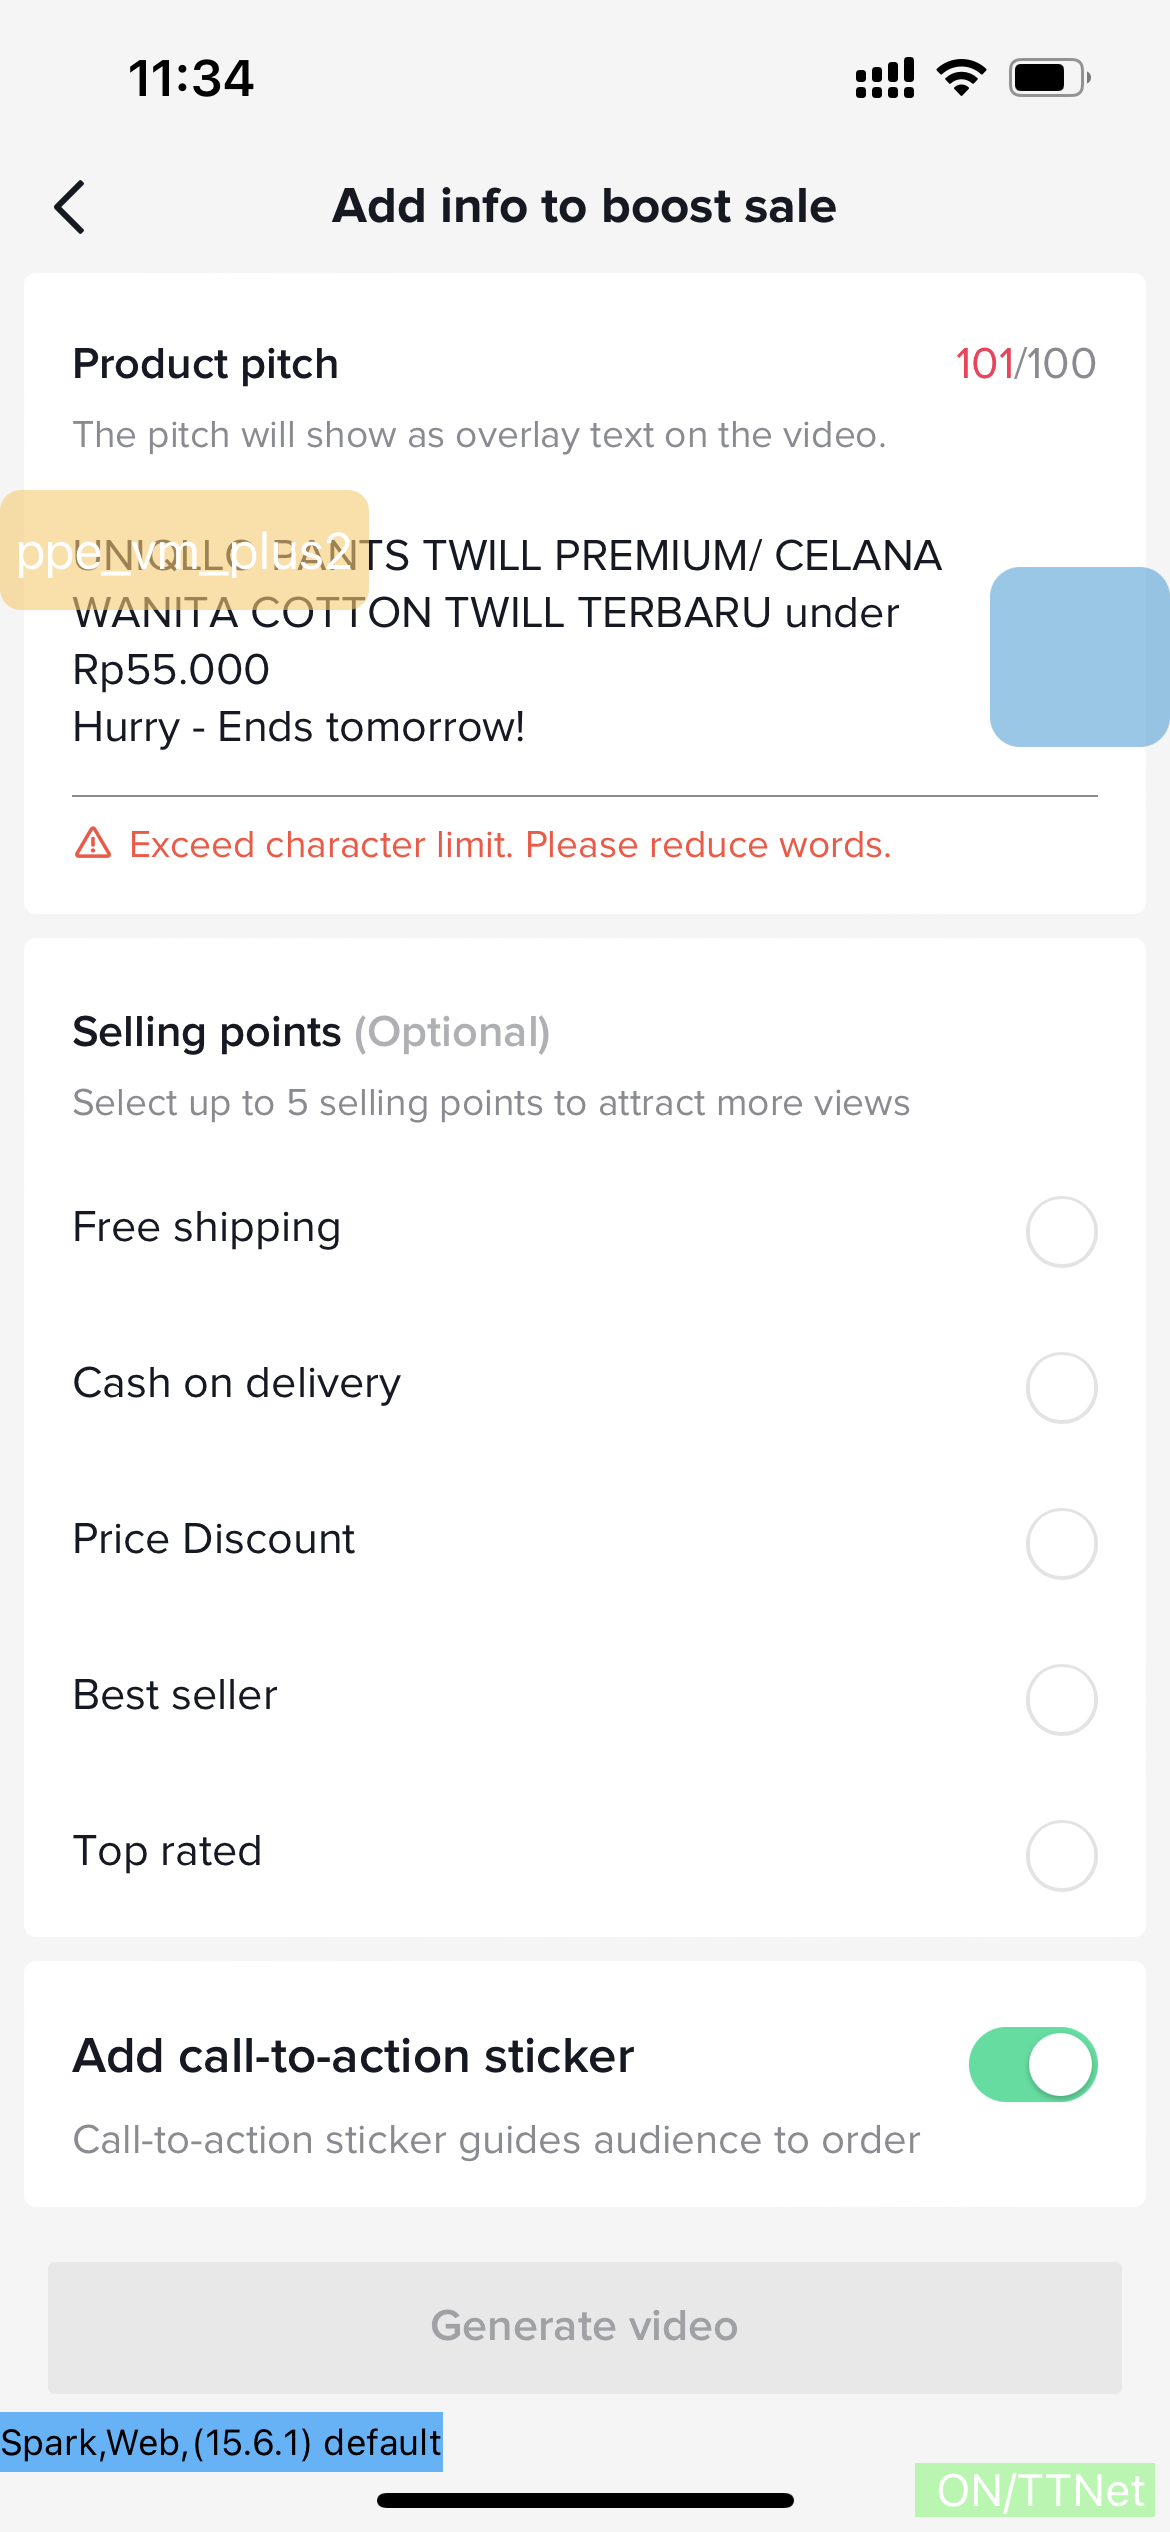Tap the cellular signal bars icon
The width and height of the screenshot is (1170, 2532).
point(884,78)
